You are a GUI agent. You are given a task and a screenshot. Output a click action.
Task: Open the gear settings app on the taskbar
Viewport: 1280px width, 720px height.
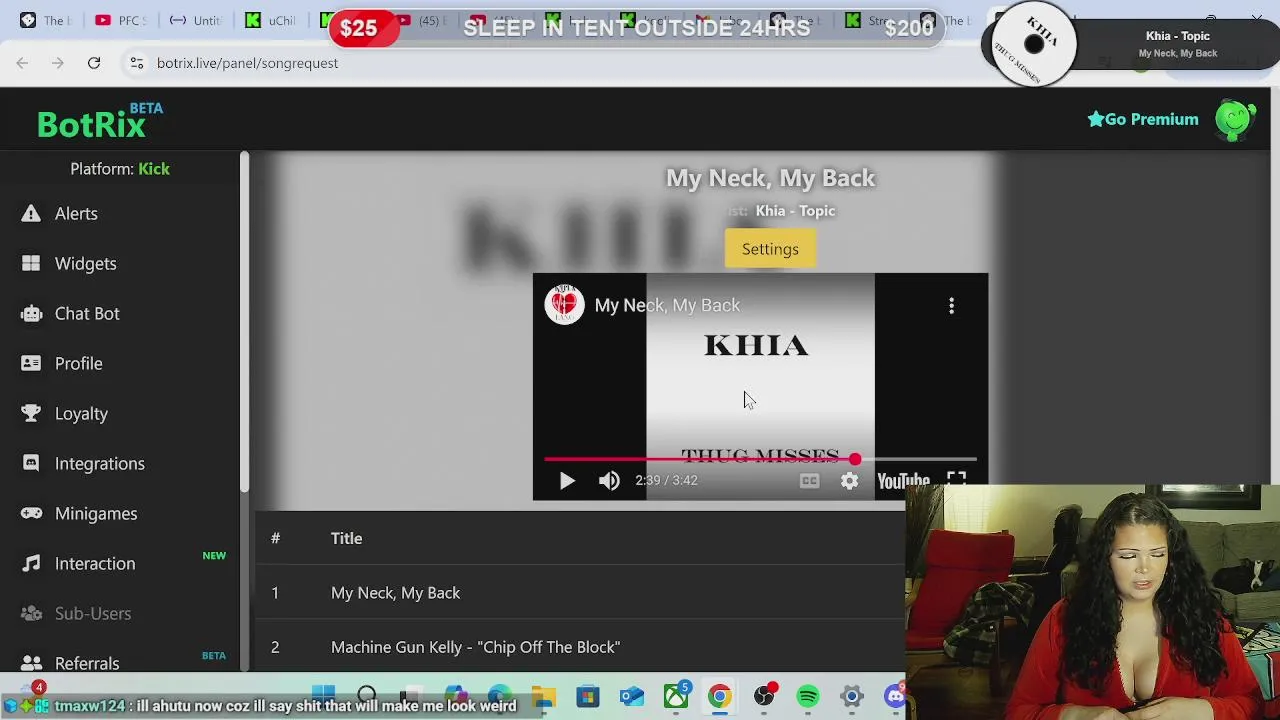click(x=852, y=696)
